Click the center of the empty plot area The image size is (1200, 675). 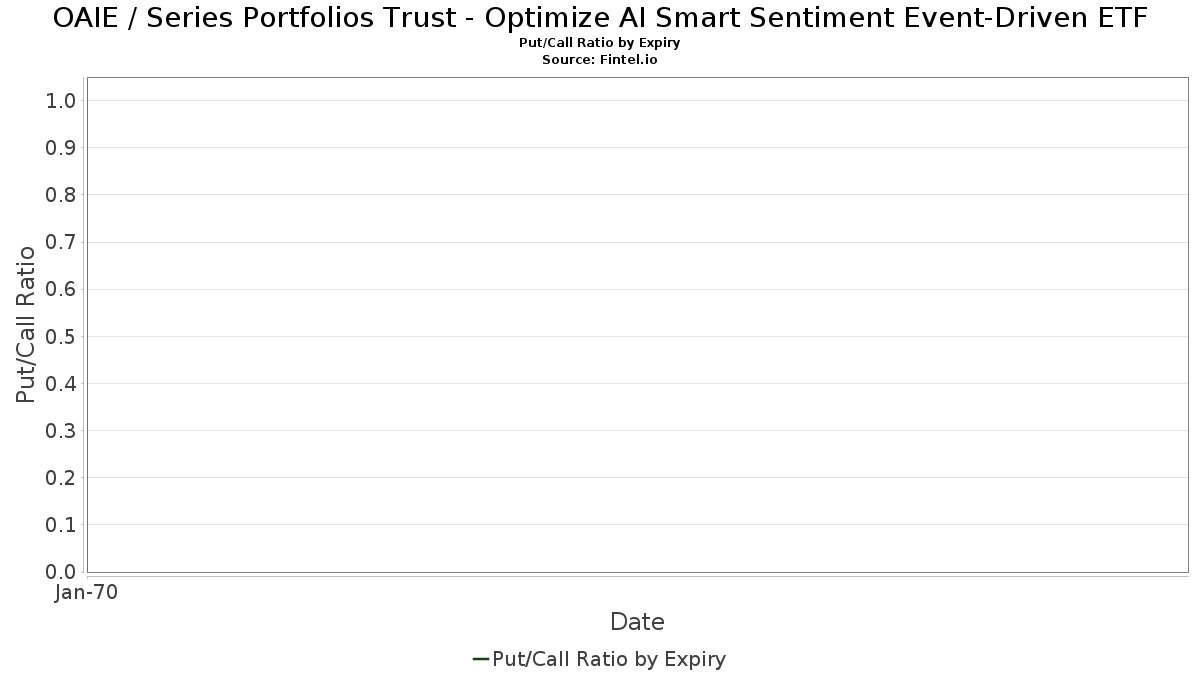coord(637,325)
